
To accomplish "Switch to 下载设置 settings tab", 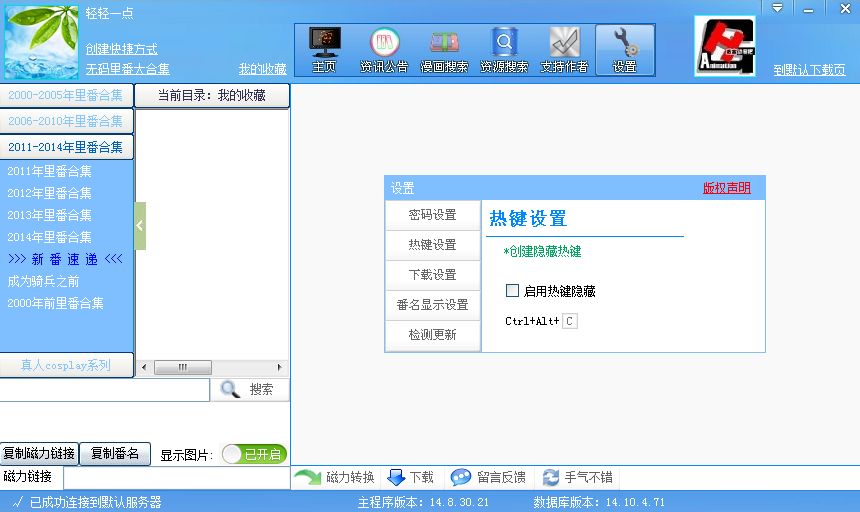I will [432, 275].
